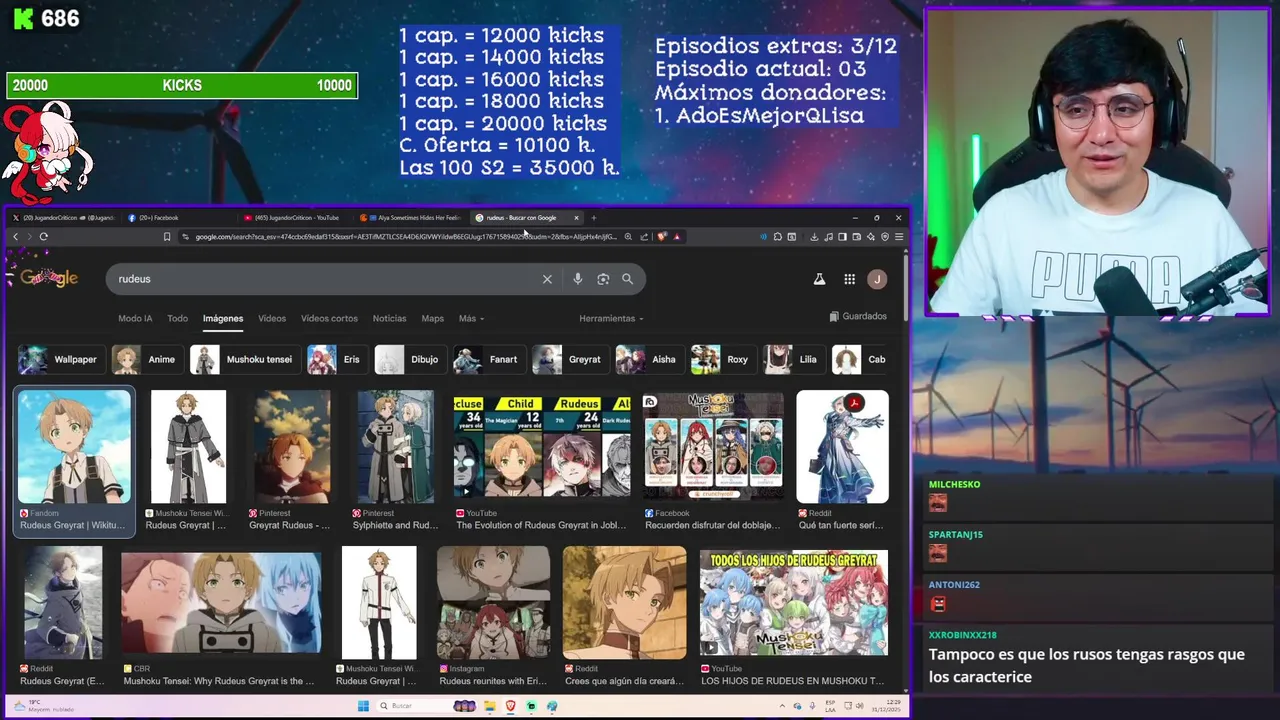Viewport: 1280px width, 720px height.
Task: Reload the Google page
Action: click(x=43, y=237)
